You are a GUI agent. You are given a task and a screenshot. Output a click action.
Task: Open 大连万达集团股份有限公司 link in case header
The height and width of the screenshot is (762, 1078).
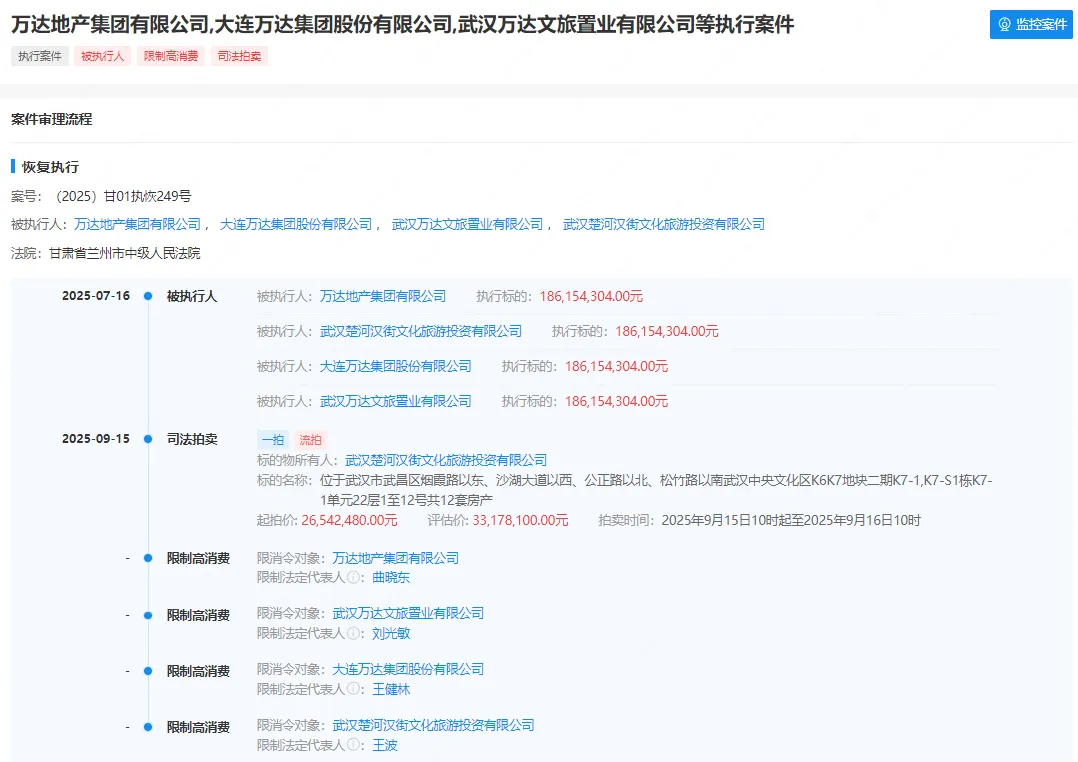(295, 224)
